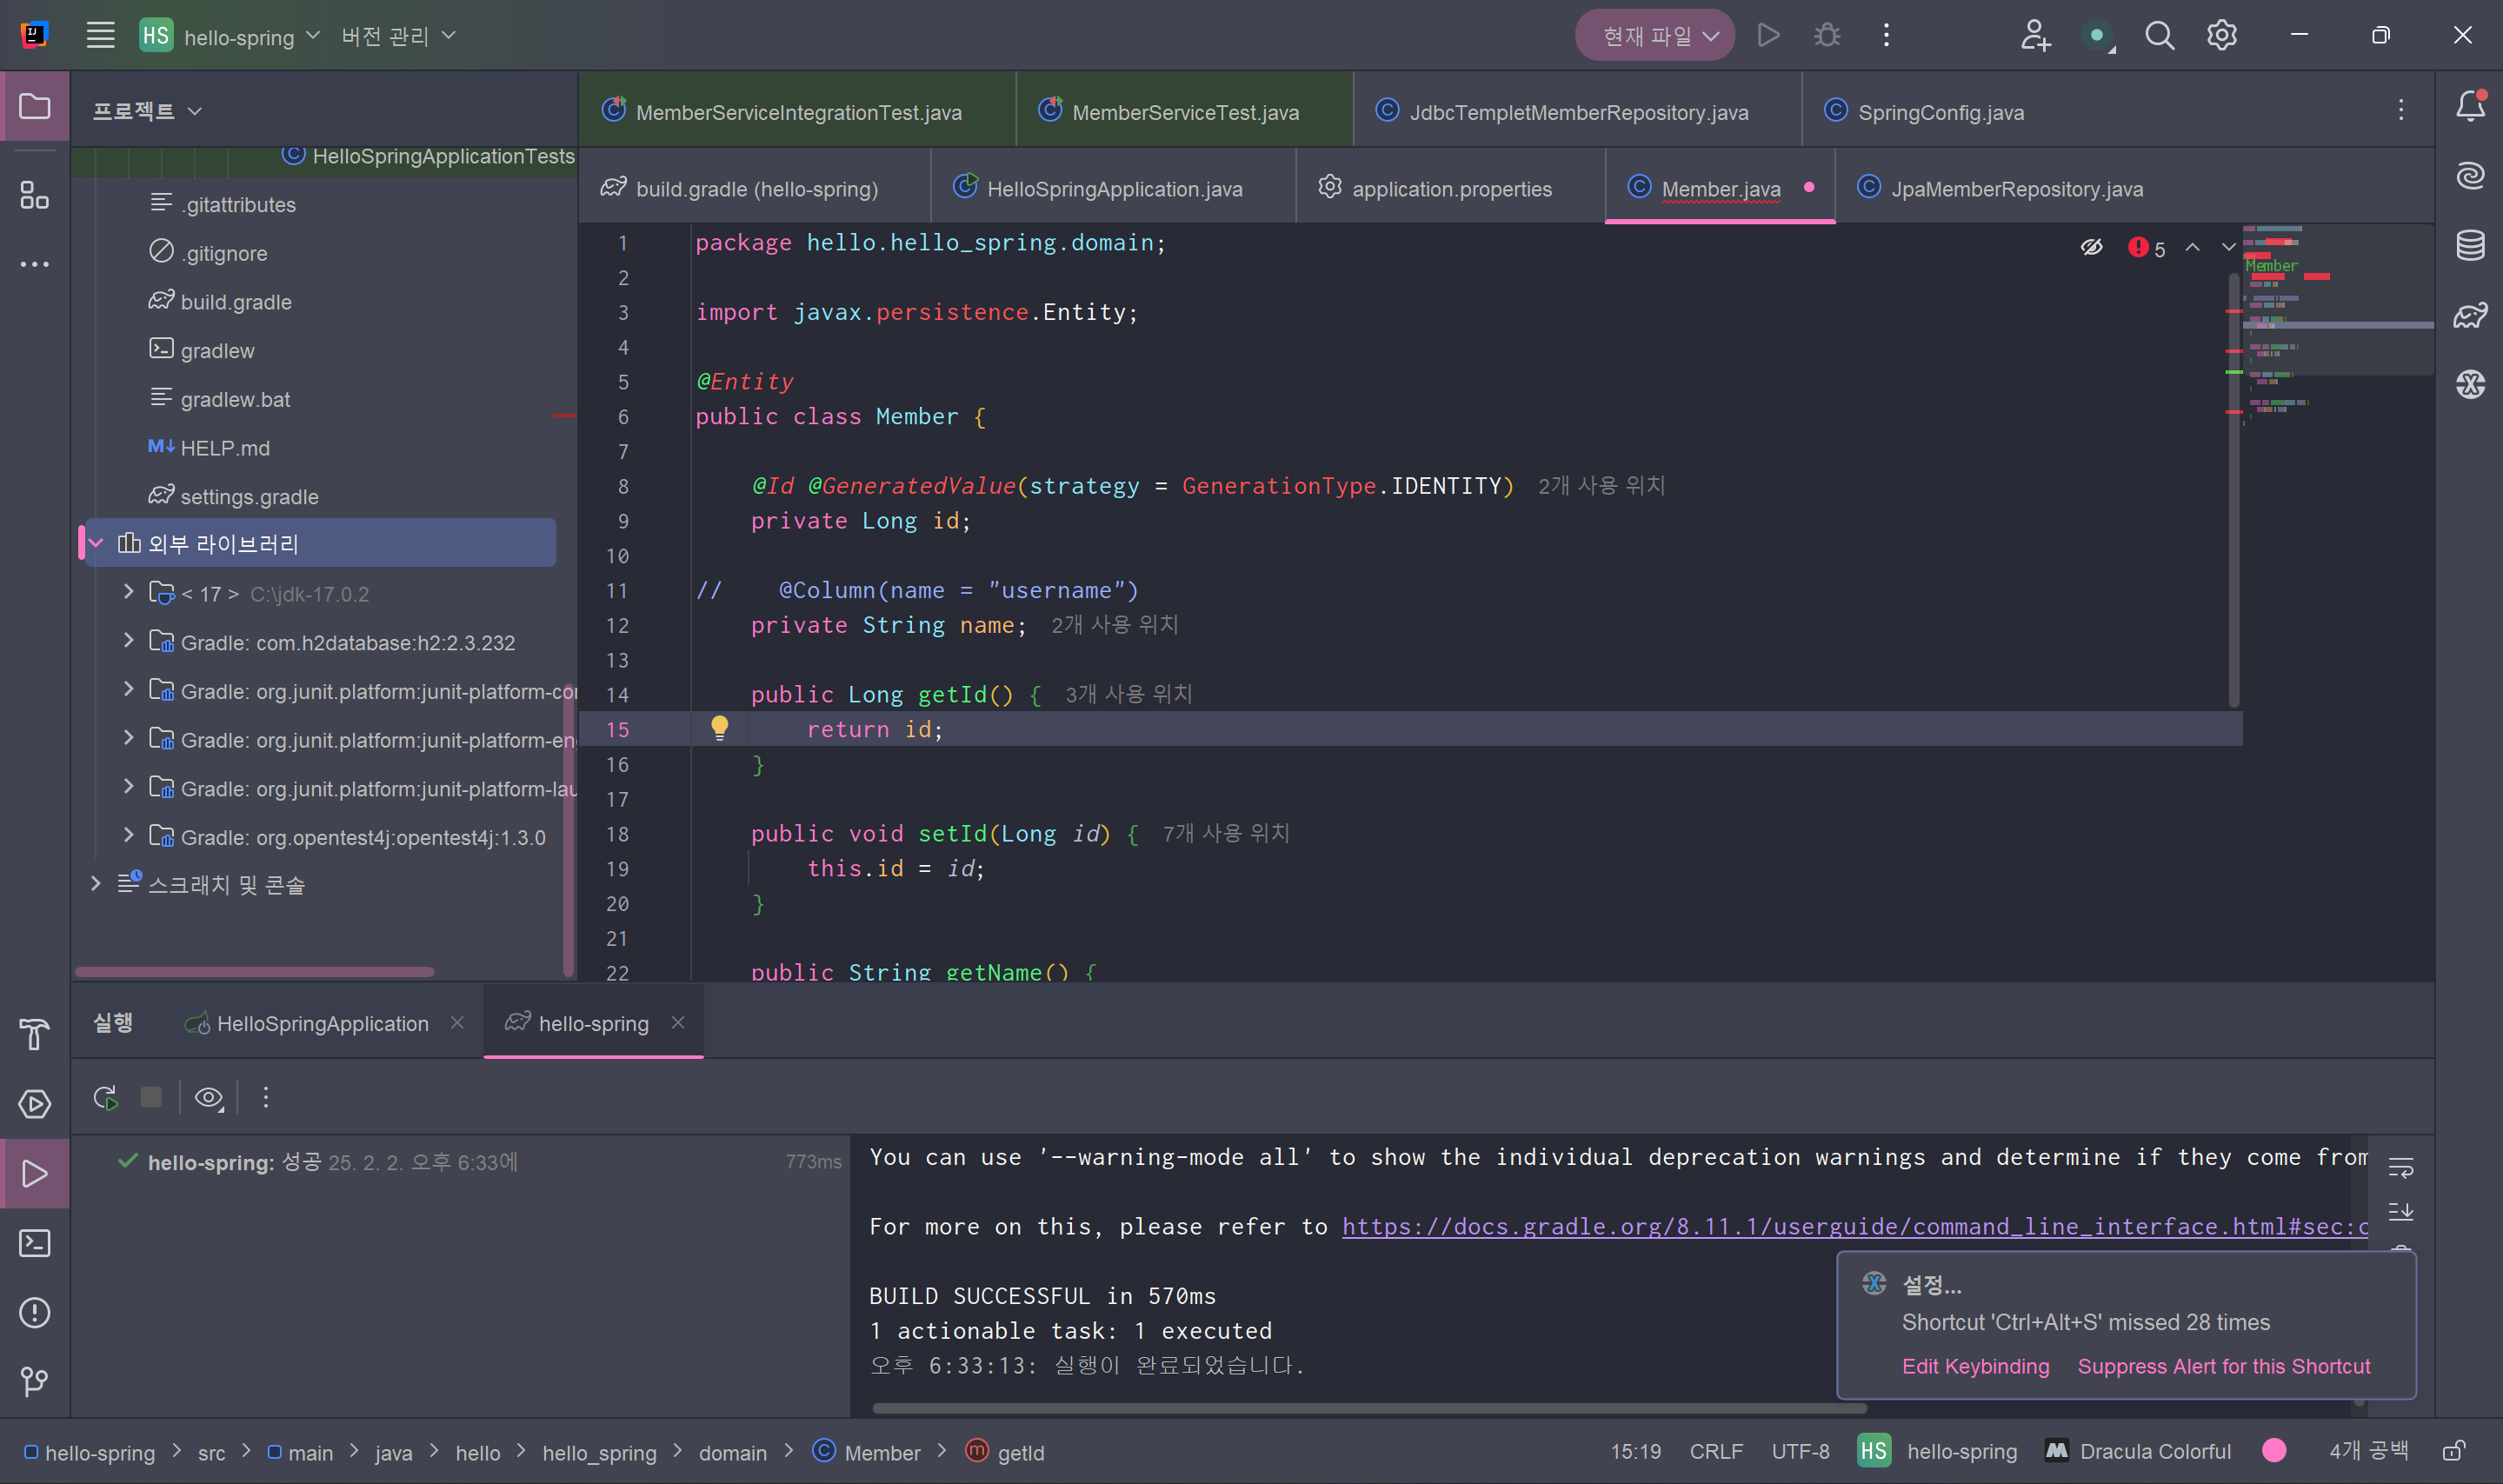2503x1484 pixels.
Task: Click the run console horizontal scrollbar
Action: tap(1369, 1408)
